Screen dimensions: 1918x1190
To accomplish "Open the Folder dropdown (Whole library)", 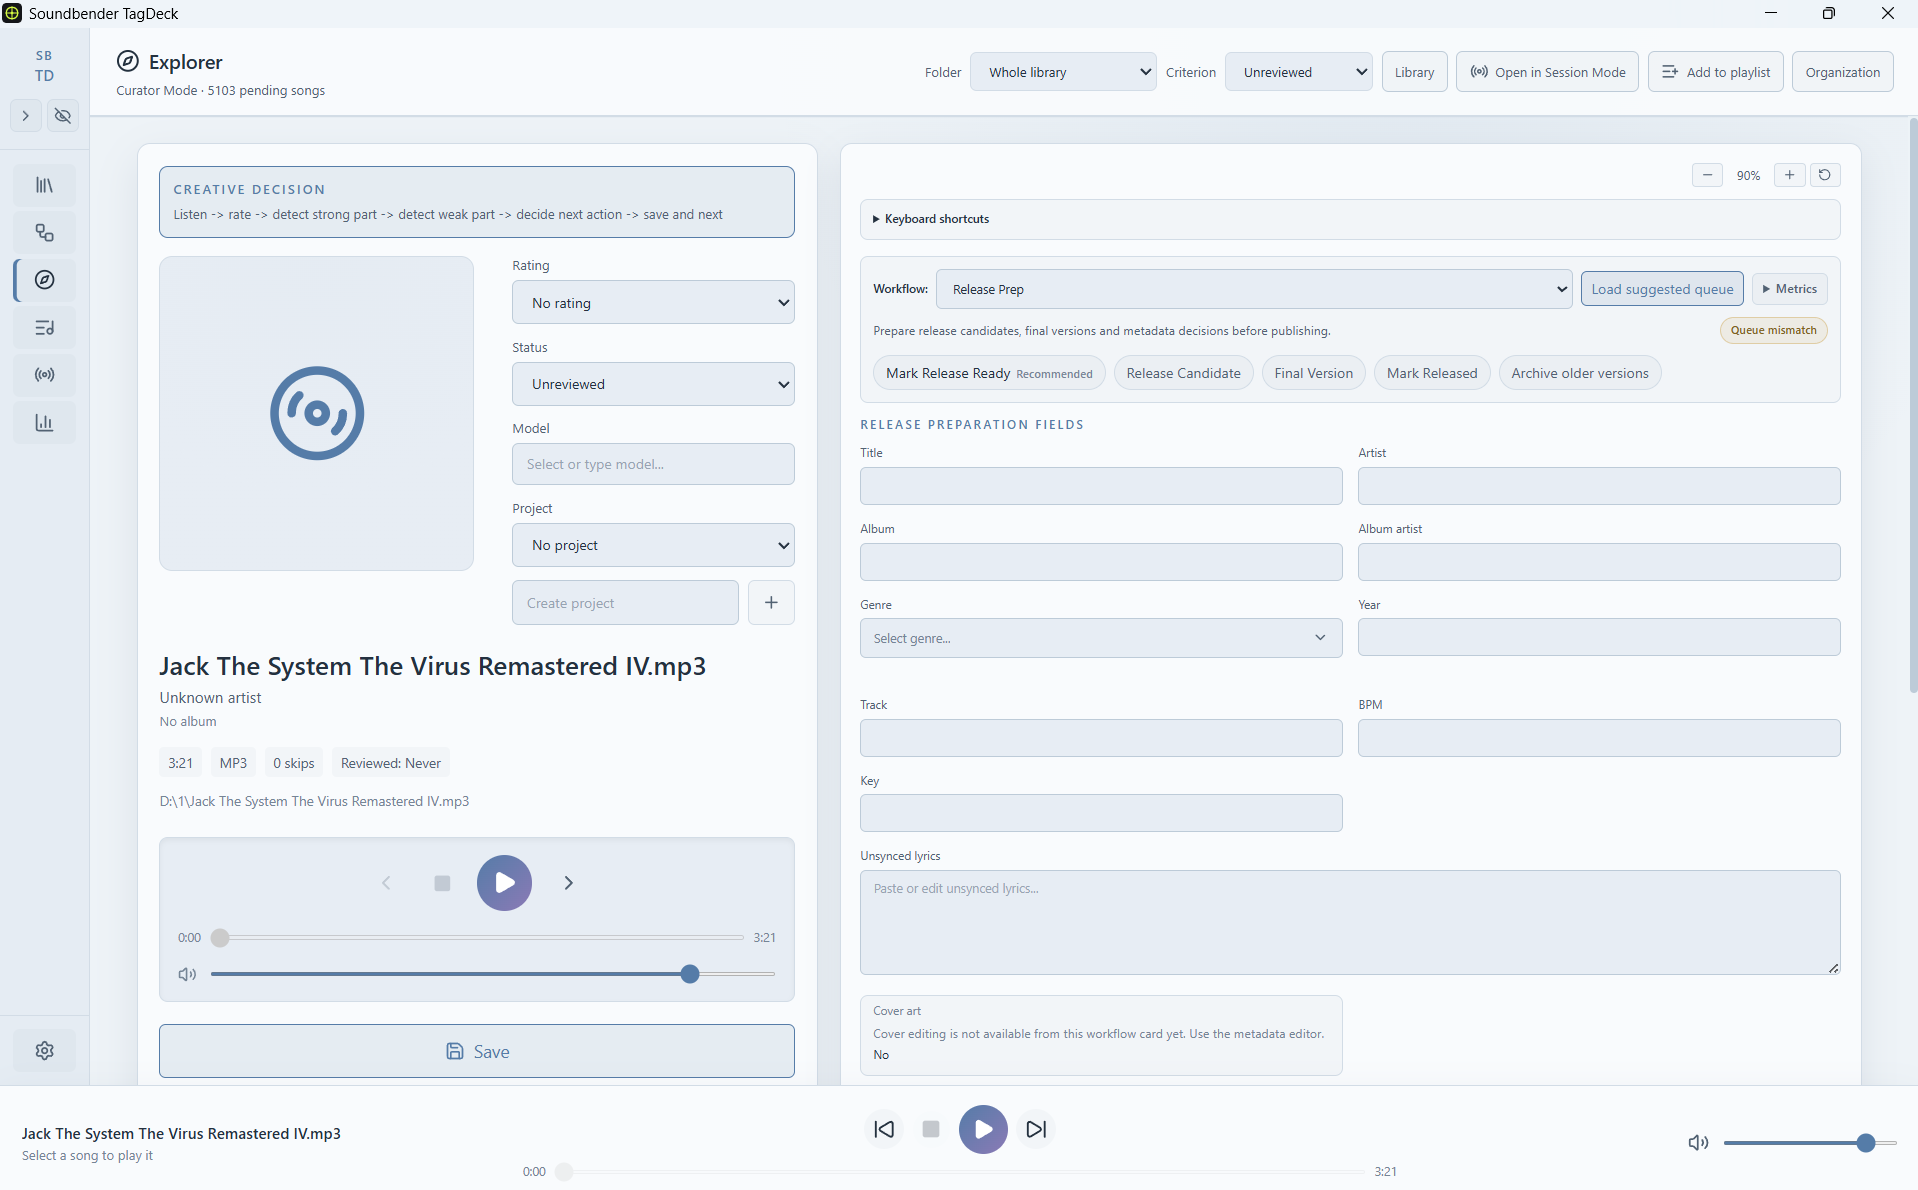I will point(1063,72).
